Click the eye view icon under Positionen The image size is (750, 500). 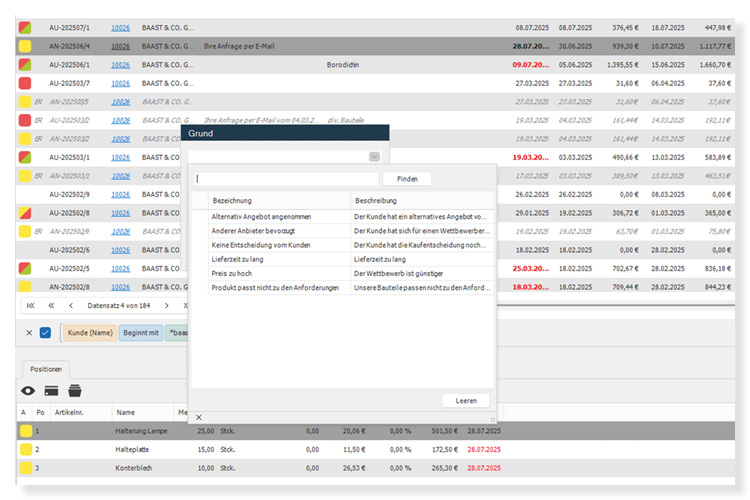(x=28, y=391)
